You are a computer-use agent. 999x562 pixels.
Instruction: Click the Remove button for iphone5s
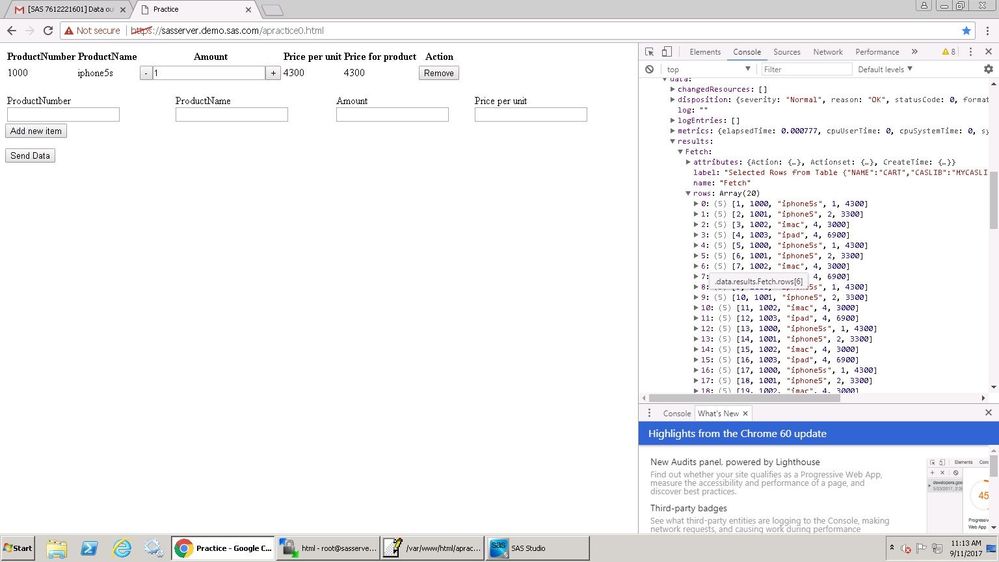point(438,73)
